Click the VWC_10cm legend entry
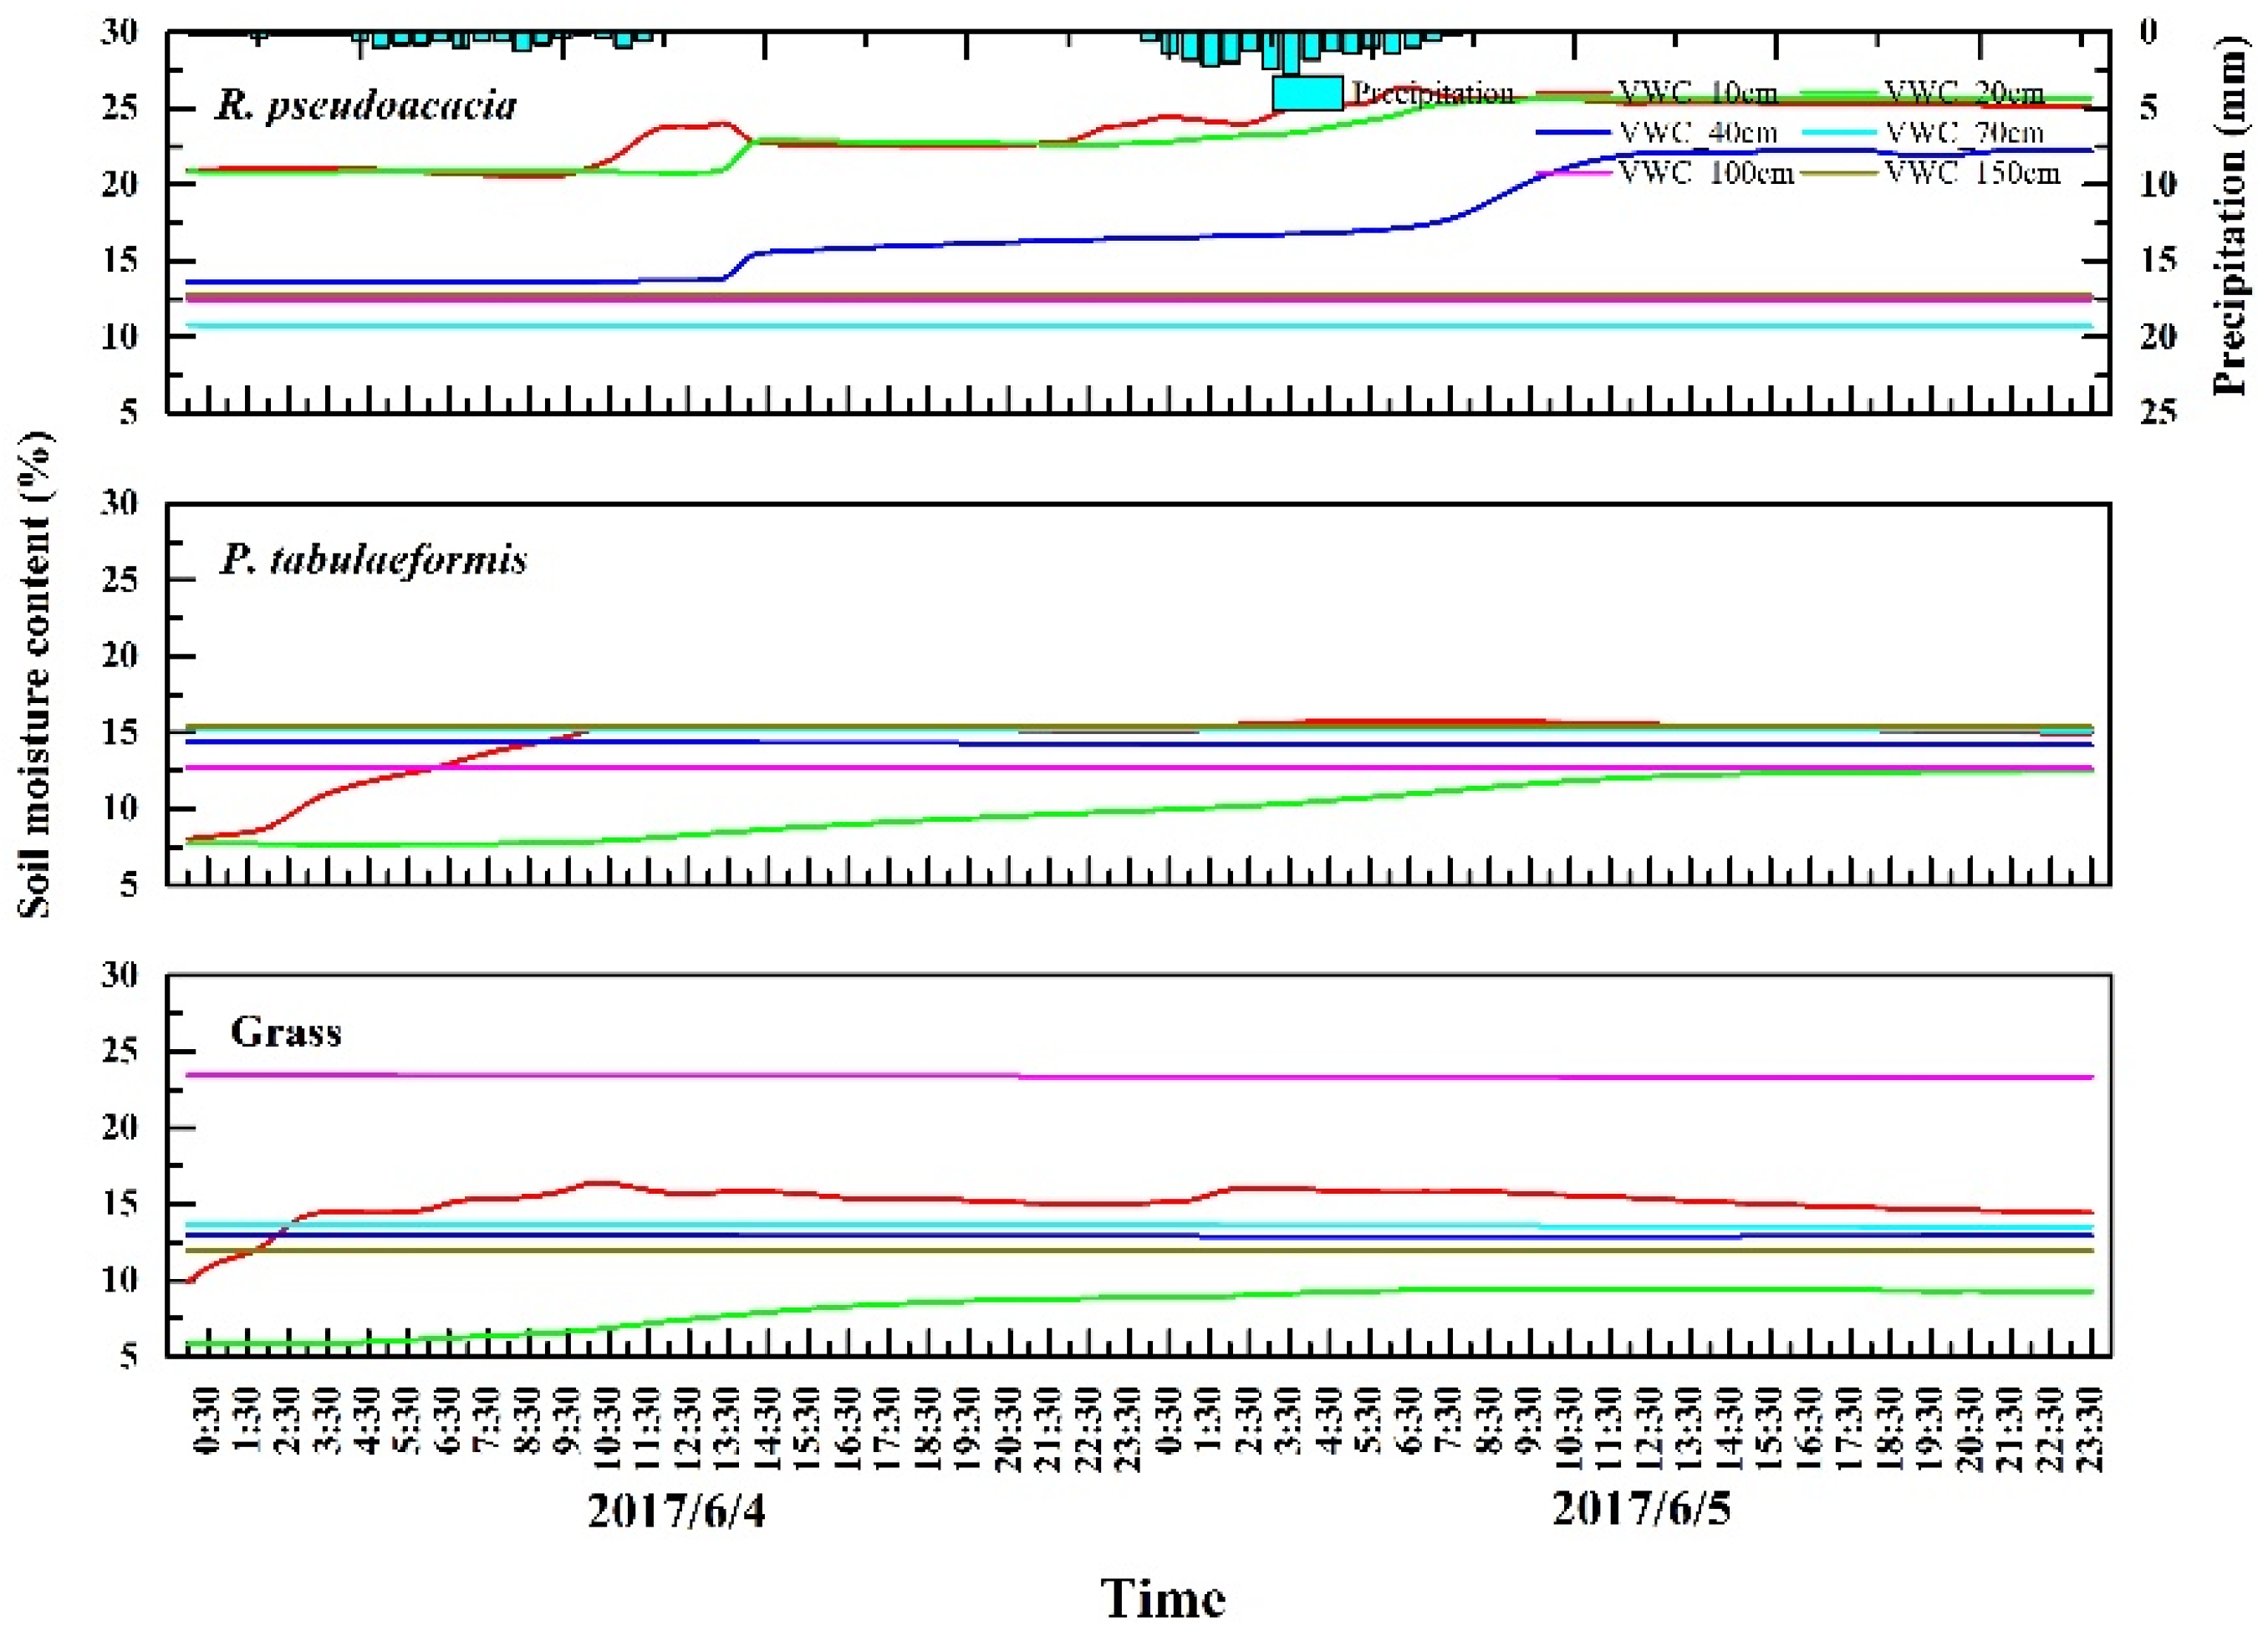The image size is (2268, 1636). tap(1697, 94)
